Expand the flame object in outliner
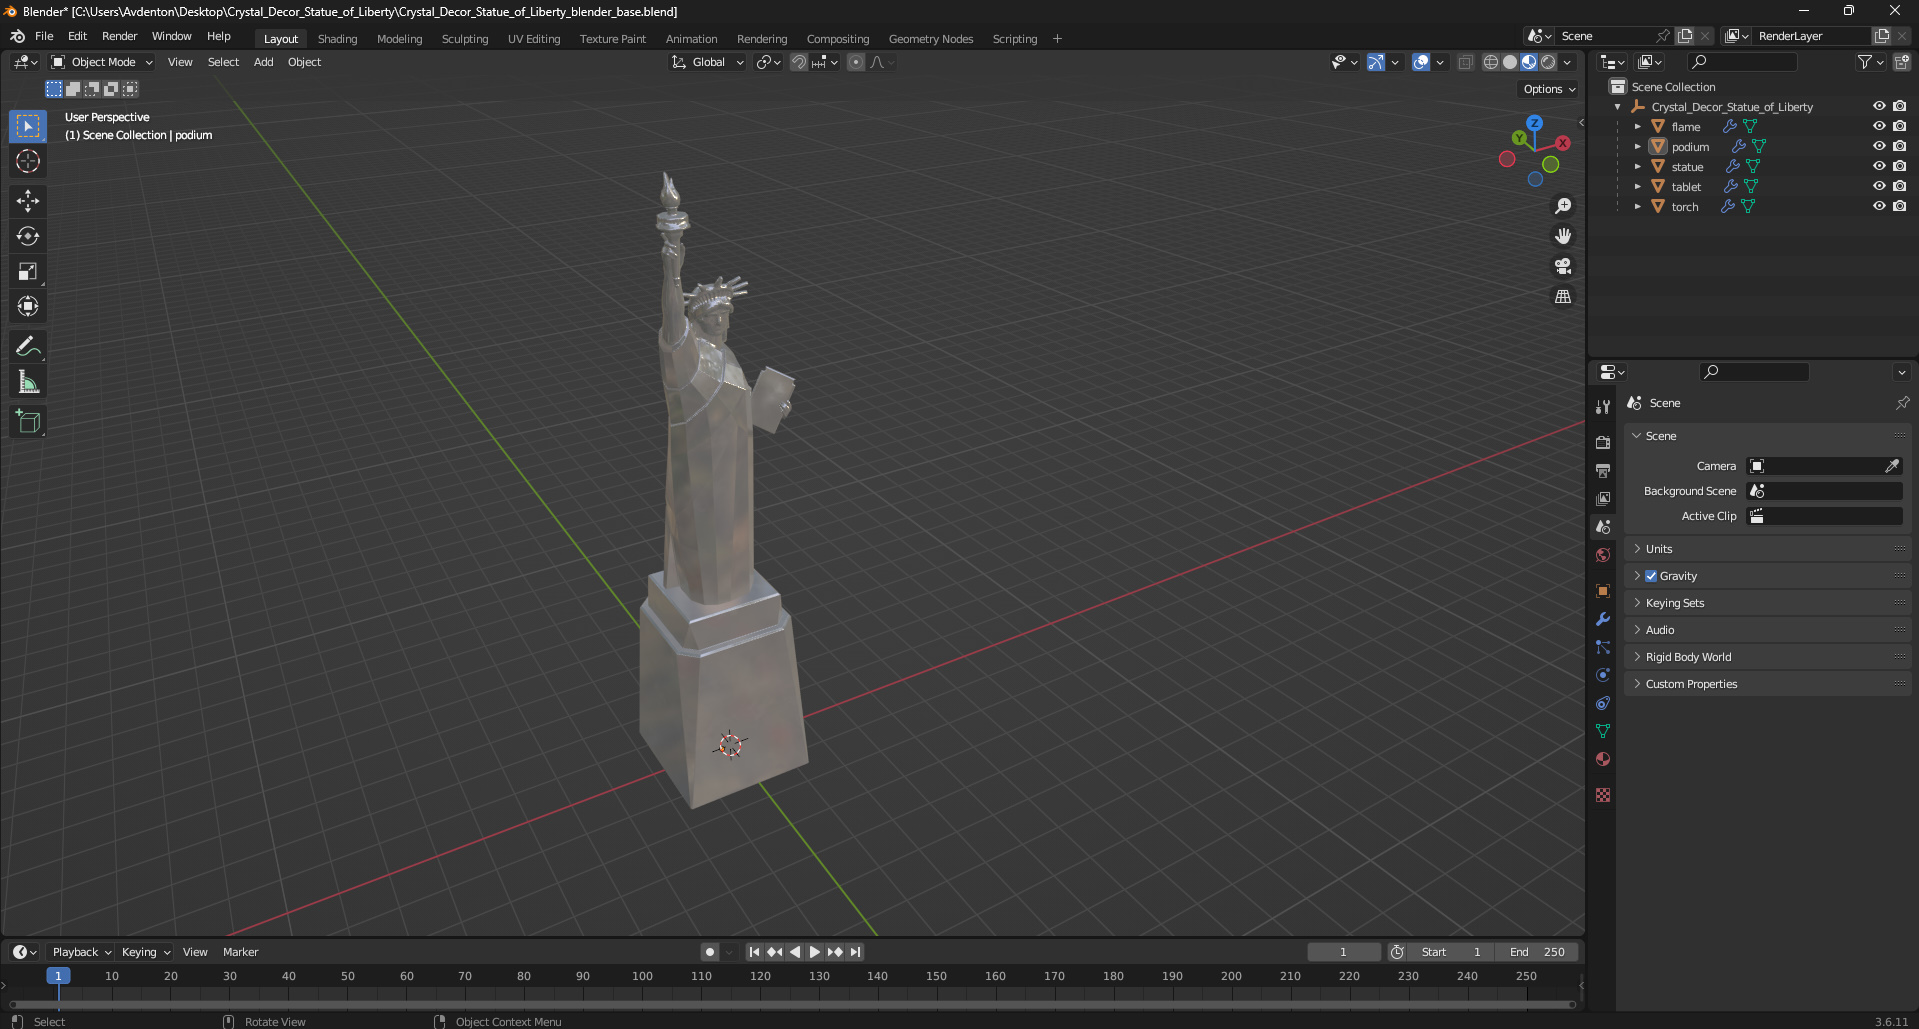The height and width of the screenshot is (1029, 1919). [1637, 126]
